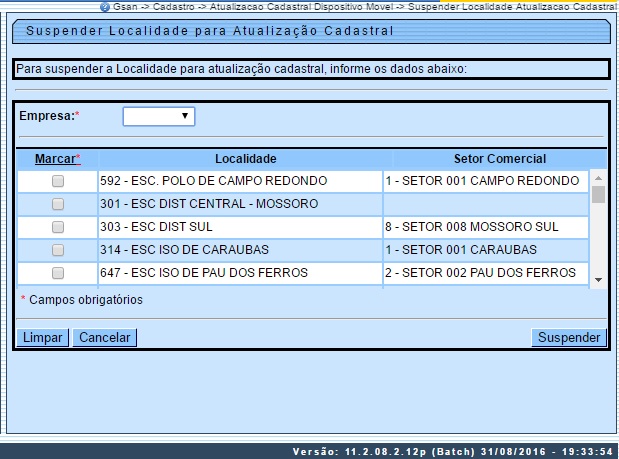Click the help icon beside Gsan breadcrumb
The height and width of the screenshot is (459, 619).
(x=105, y=7)
